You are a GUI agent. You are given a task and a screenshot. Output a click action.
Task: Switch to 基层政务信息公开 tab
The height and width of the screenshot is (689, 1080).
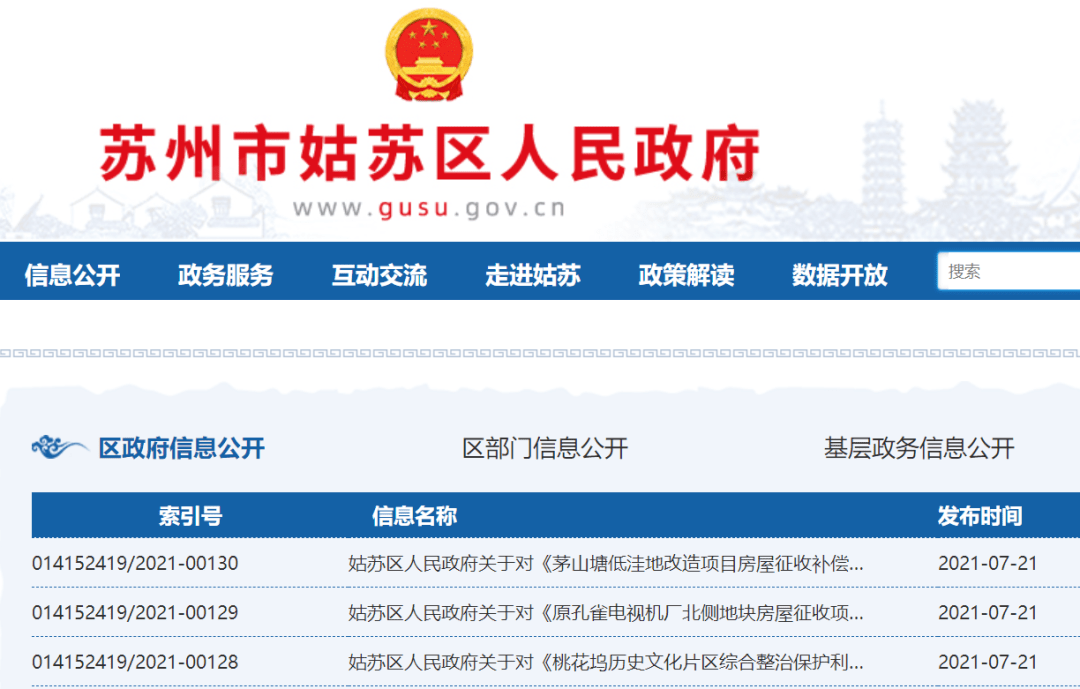[x=920, y=448]
